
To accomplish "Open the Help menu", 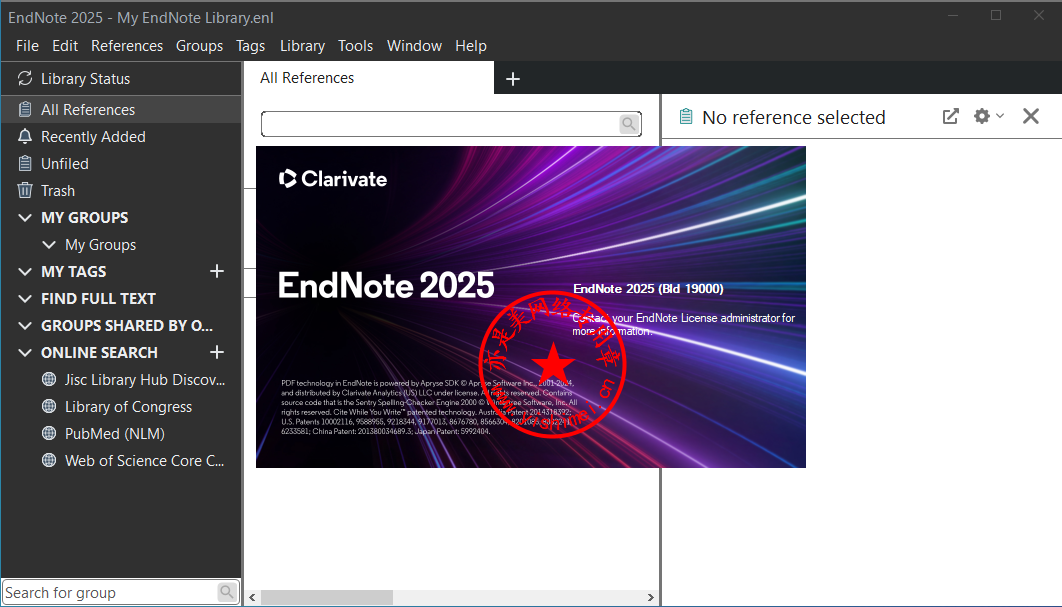I will 471,45.
